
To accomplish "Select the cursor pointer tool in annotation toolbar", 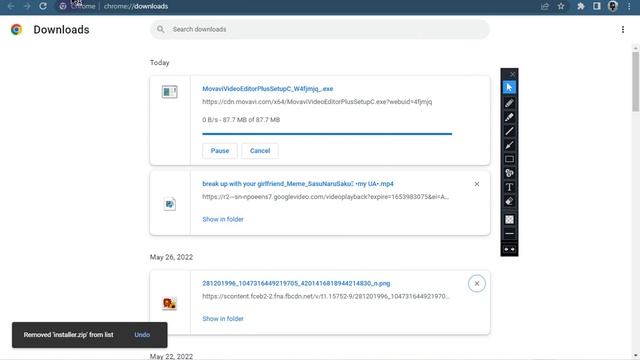I will (509, 87).
